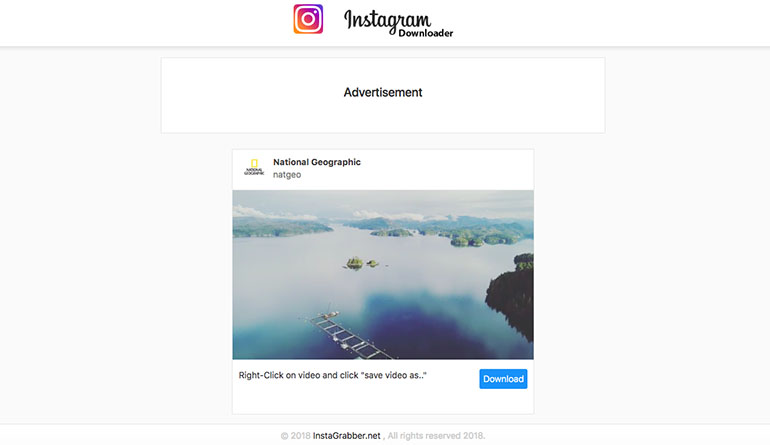Click the Download button
This screenshot has width=770, height=445.
pyautogui.click(x=503, y=379)
